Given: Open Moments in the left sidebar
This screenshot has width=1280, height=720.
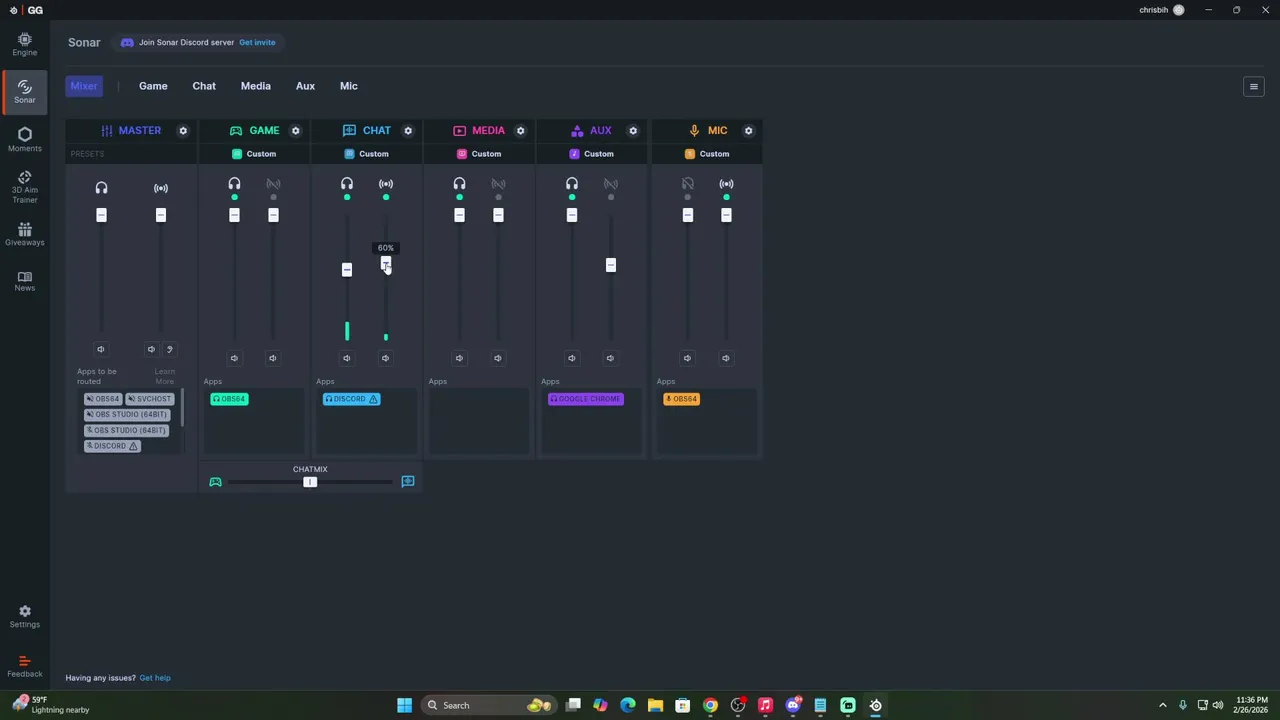Looking at the screenshot, I should [x=24, y=139].
